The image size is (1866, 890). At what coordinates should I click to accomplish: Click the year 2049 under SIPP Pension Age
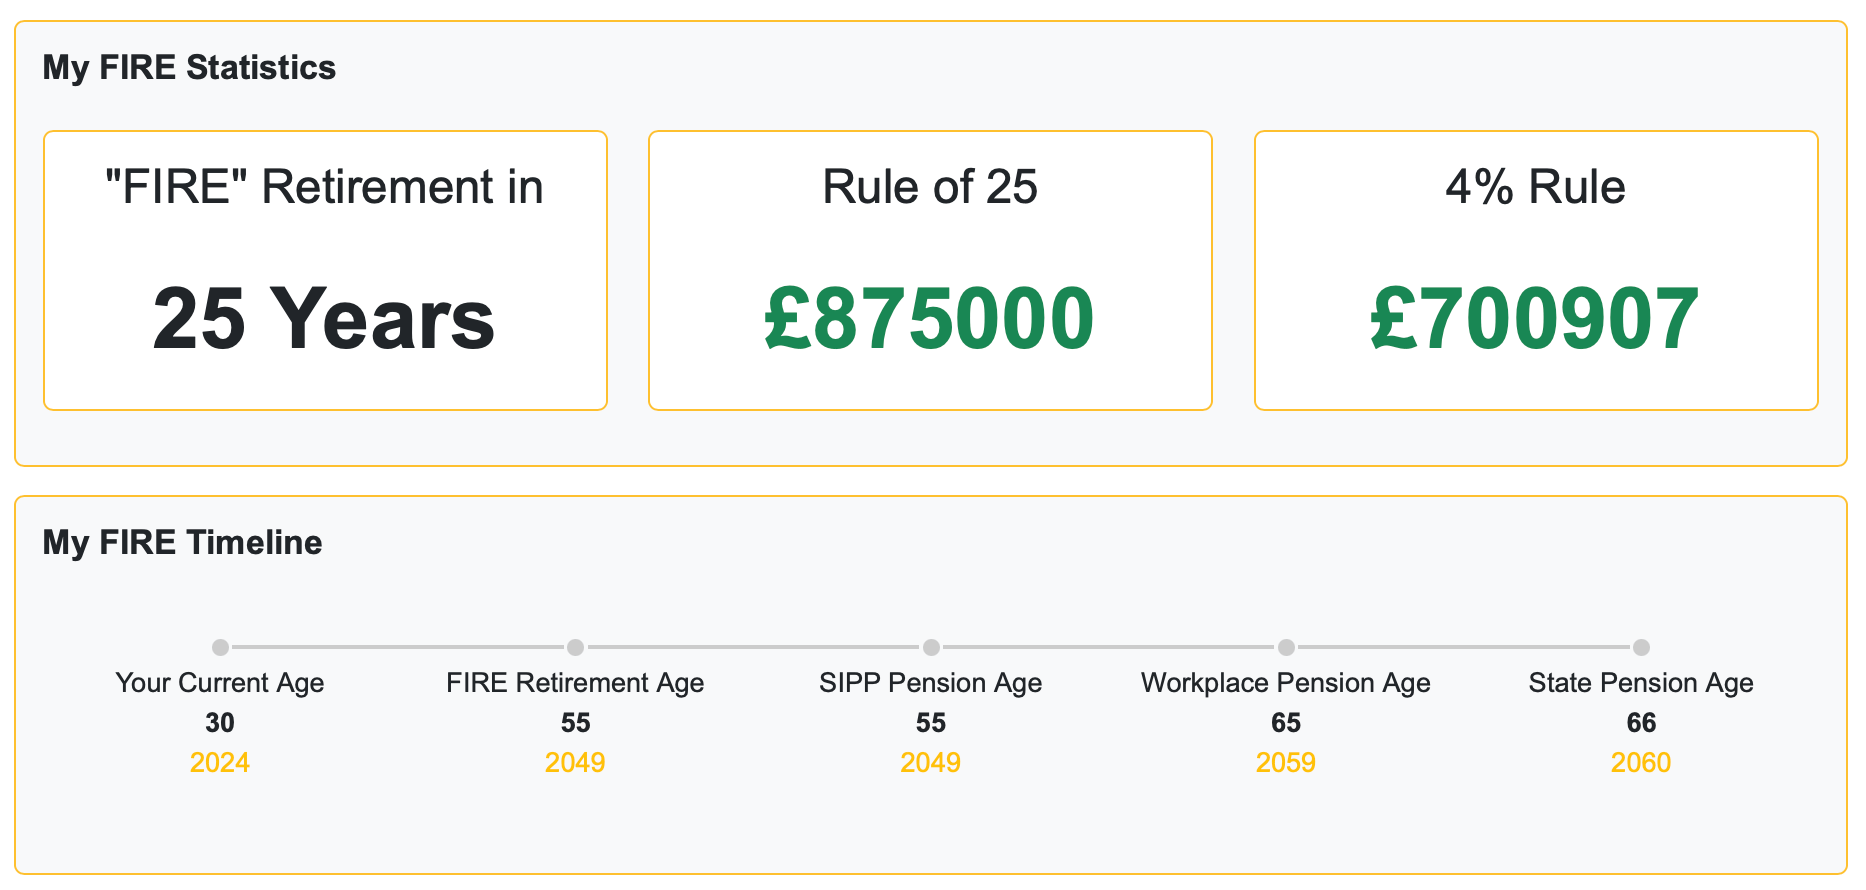click(930, 762)
